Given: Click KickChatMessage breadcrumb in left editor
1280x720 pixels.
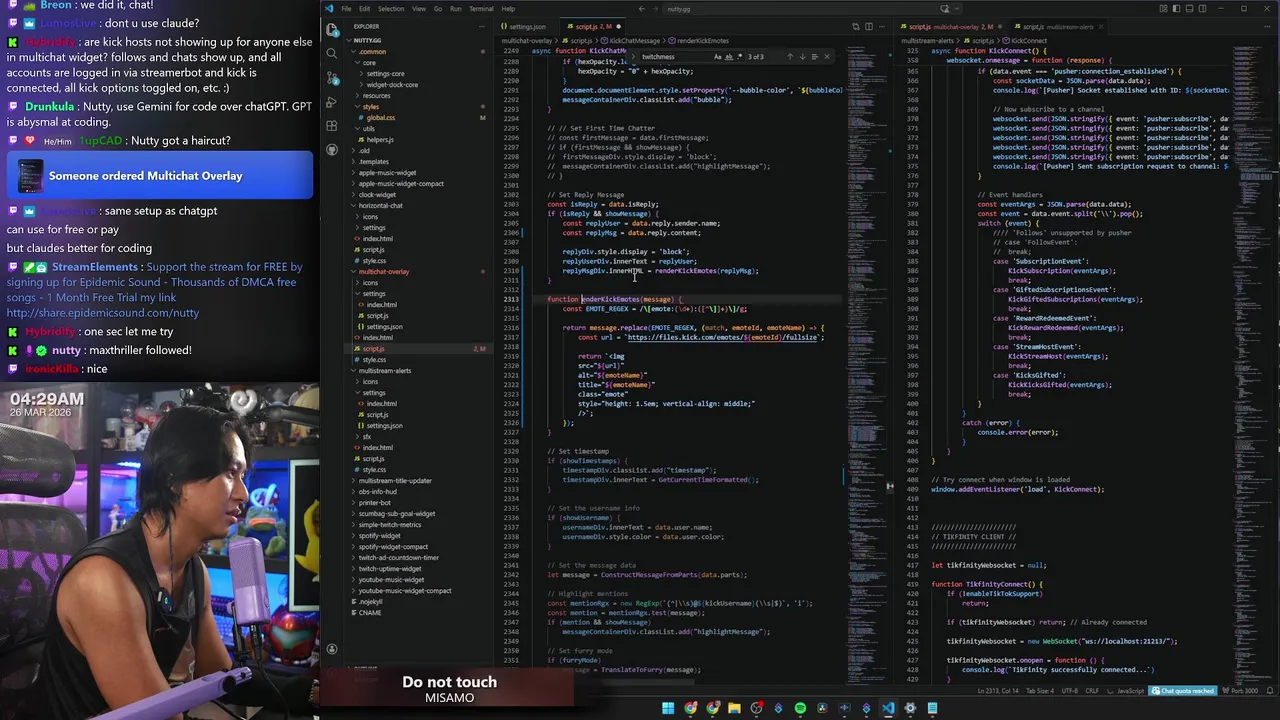Looking at the screenshot, I should (635, 41).
